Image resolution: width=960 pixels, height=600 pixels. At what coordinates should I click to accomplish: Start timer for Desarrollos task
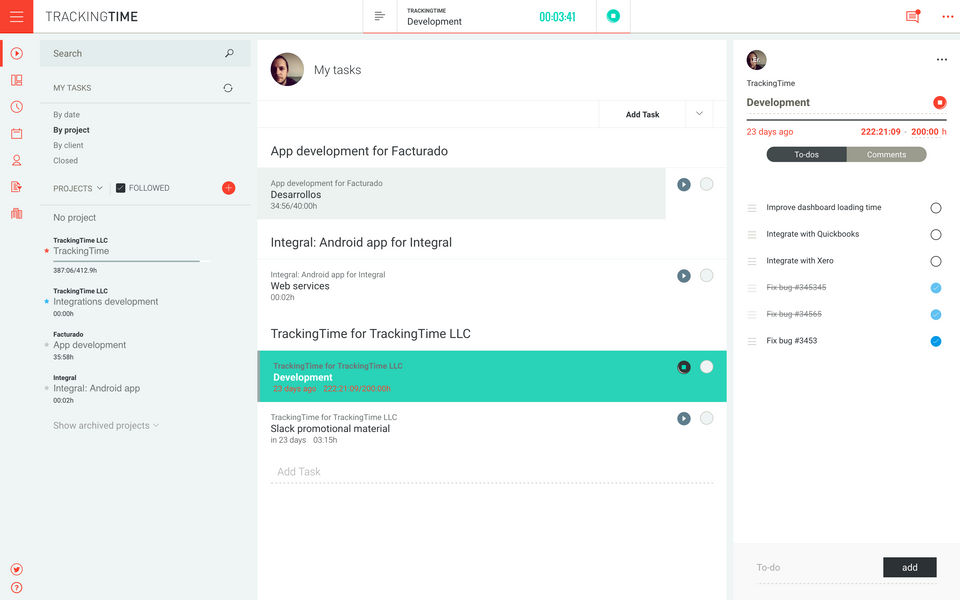point(684,184)
